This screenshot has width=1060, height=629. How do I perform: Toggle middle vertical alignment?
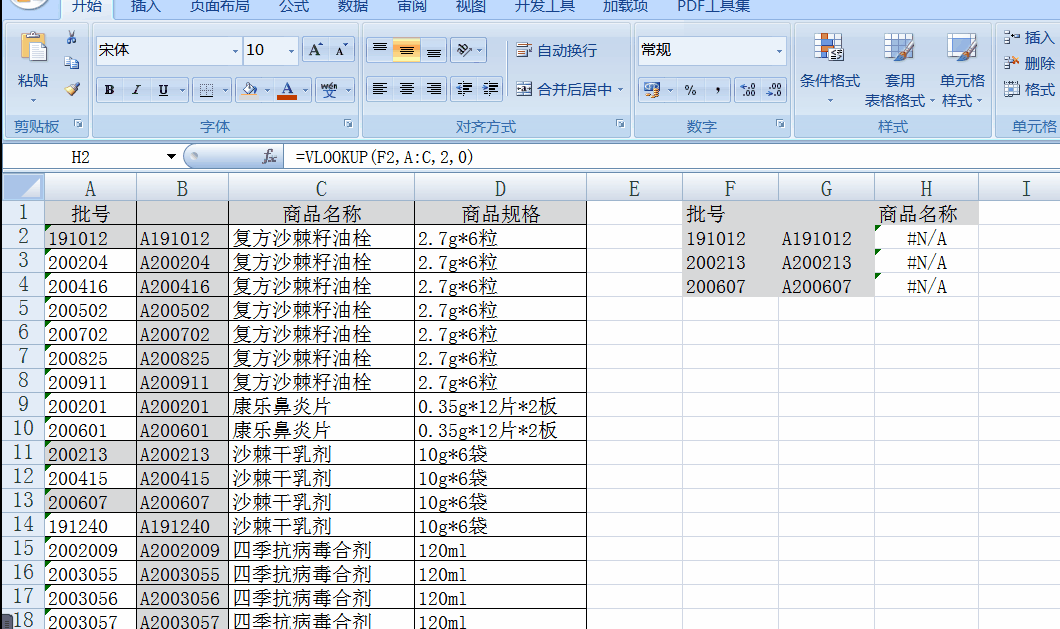pos(406,50)
